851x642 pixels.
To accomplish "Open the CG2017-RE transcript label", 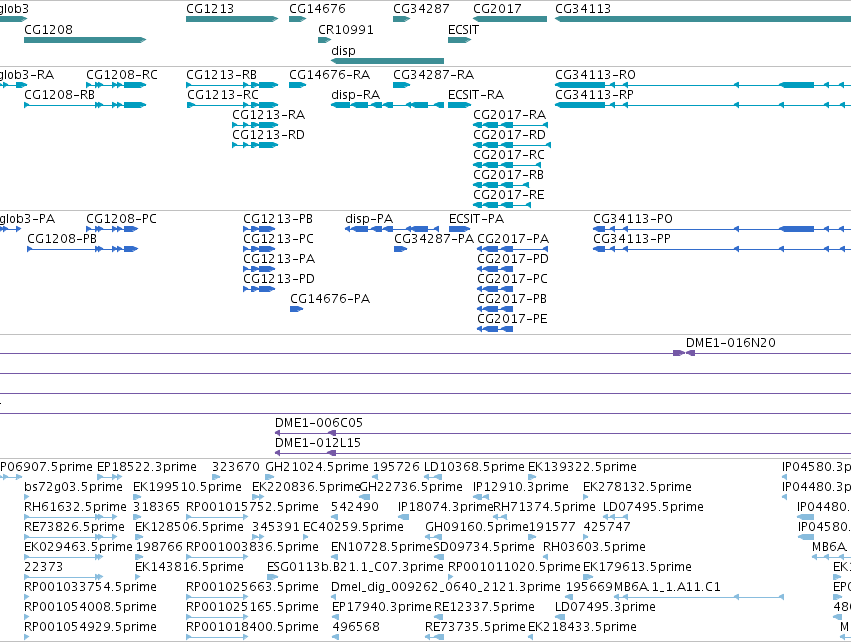I will coord(509,195).
